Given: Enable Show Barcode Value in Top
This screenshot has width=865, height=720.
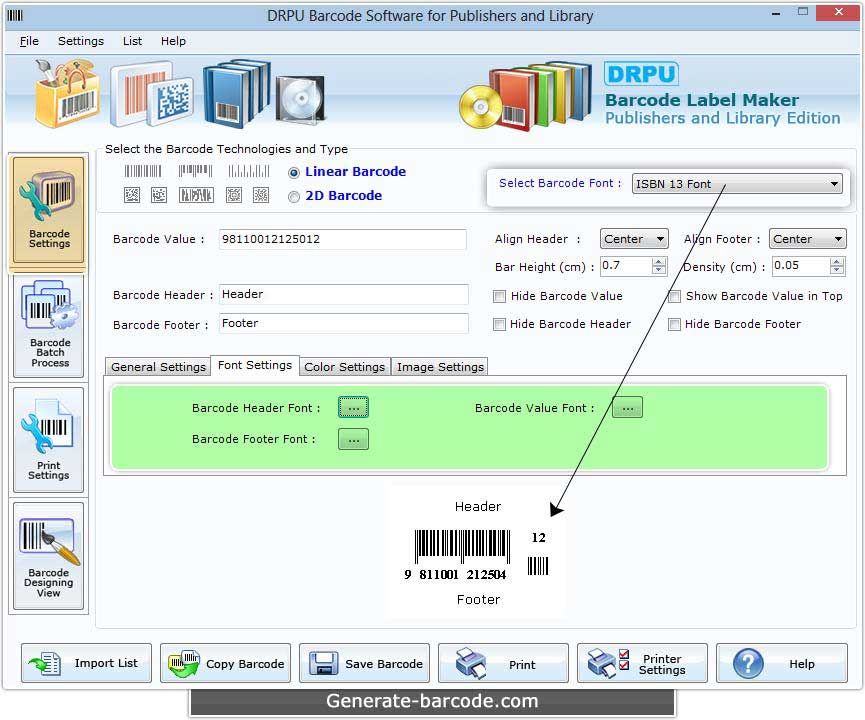Looking at the screenshot, I should [x=674, y=297].
